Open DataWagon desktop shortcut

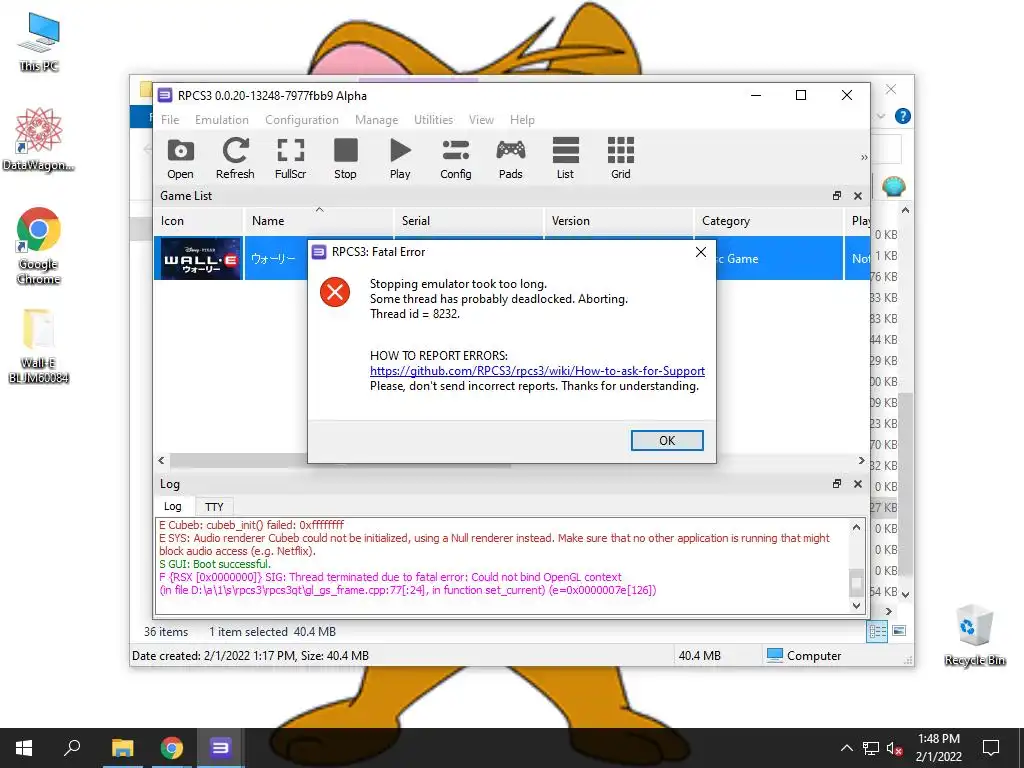click(39, 140)
